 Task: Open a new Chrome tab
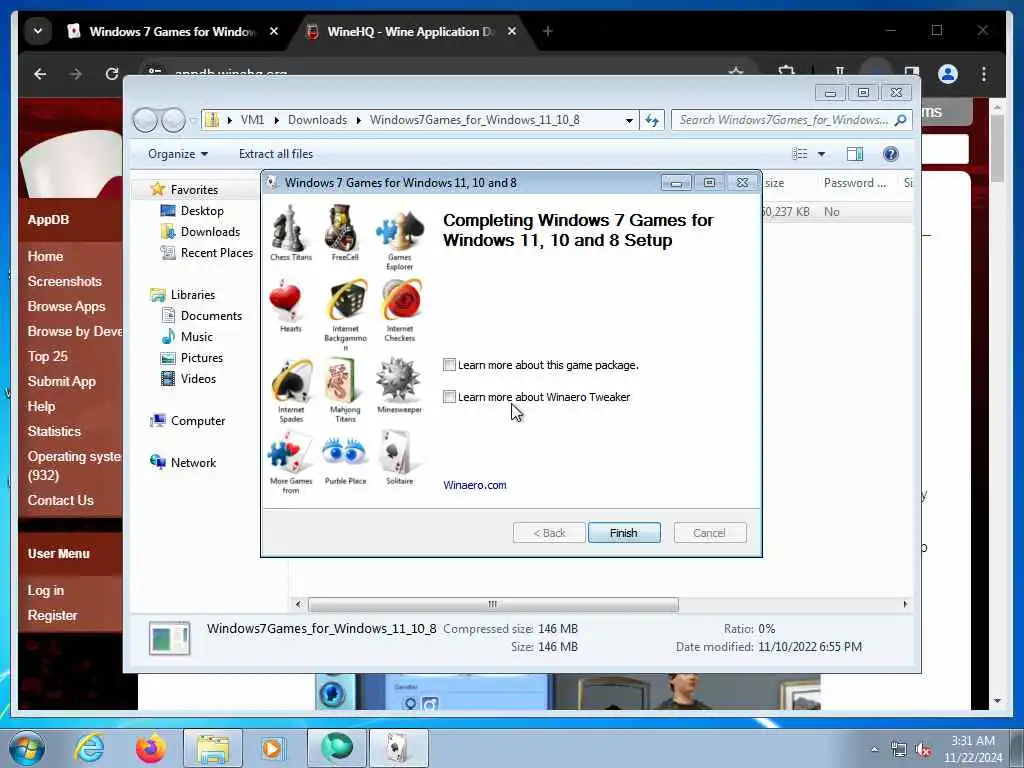tap(547, 31)
